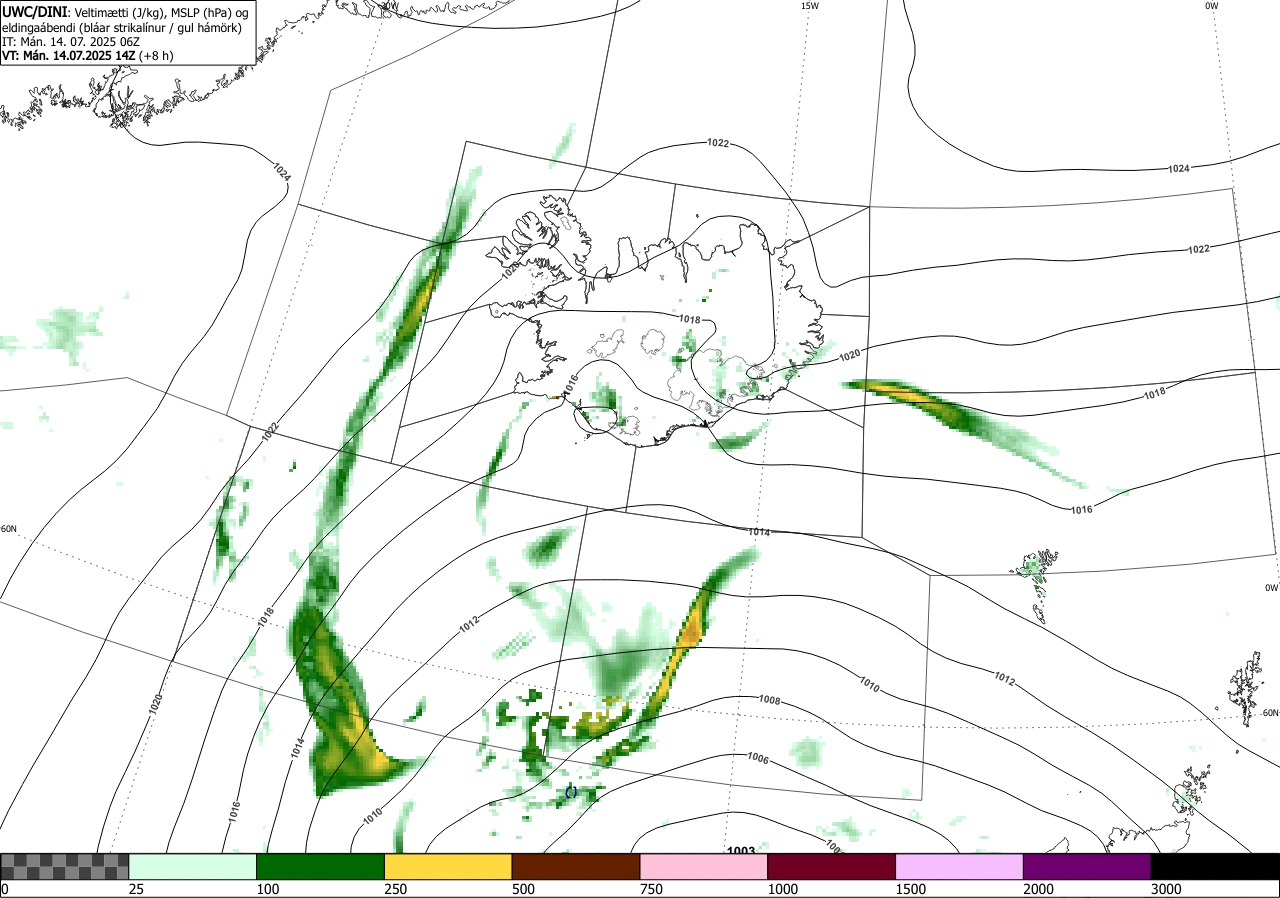Click the 'VT: Mán. 14.07.2025 14Z' valid time
Image resolution: width=1280 pixels, height=898 pixels.
(x=69, y=56)
